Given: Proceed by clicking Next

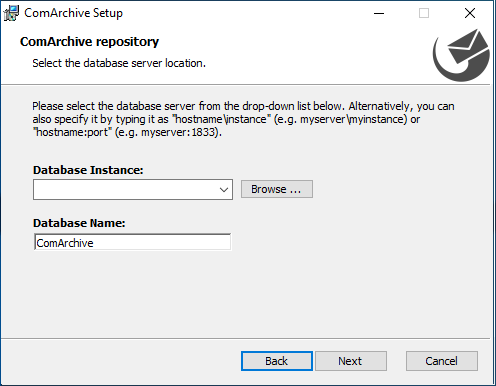Looking at the screenshot, I should [x=351, y=361].
